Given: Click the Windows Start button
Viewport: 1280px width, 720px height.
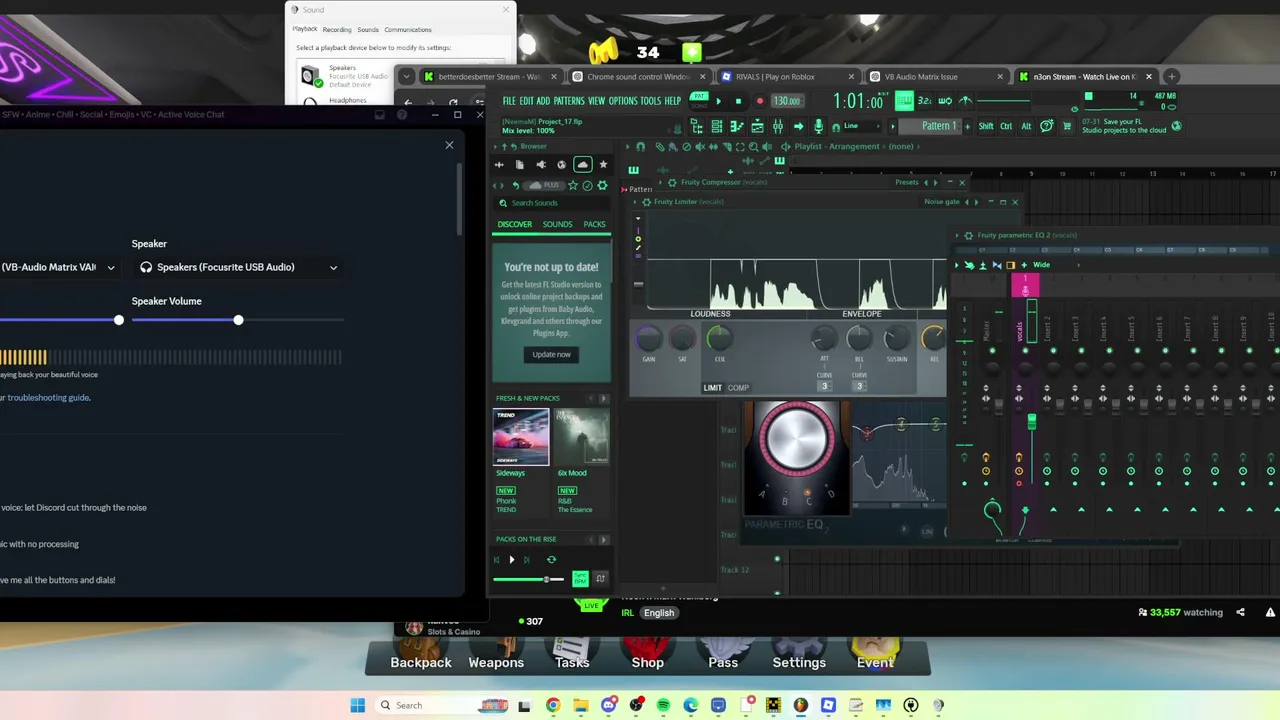Looking at the screenshot, I should point(357,705).
